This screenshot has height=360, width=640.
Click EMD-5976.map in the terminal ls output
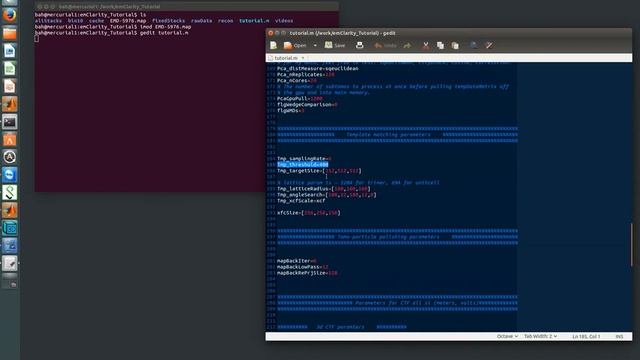[128, 21]
